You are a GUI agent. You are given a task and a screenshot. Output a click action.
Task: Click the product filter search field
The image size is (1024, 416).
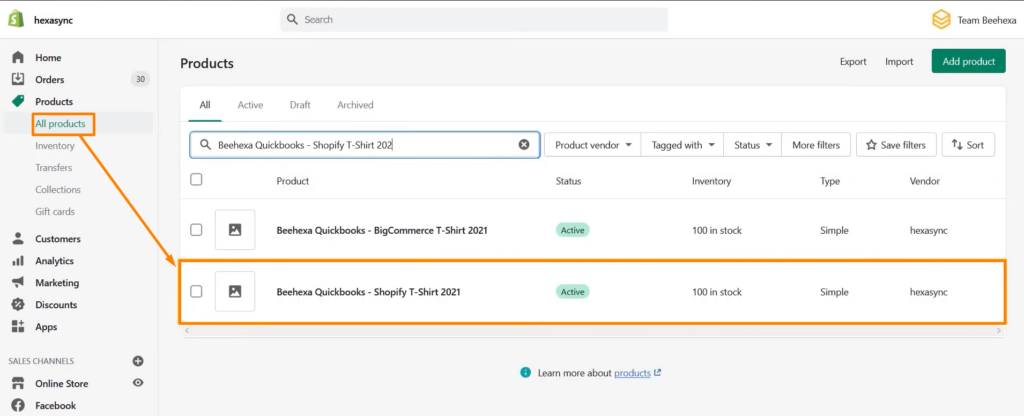pos(365,145)
